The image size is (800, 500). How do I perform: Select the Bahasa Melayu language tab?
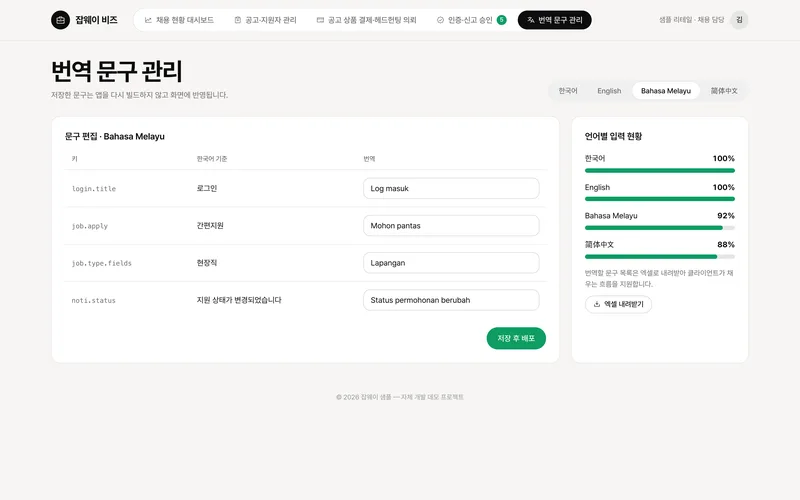click(x=666, y=91)
